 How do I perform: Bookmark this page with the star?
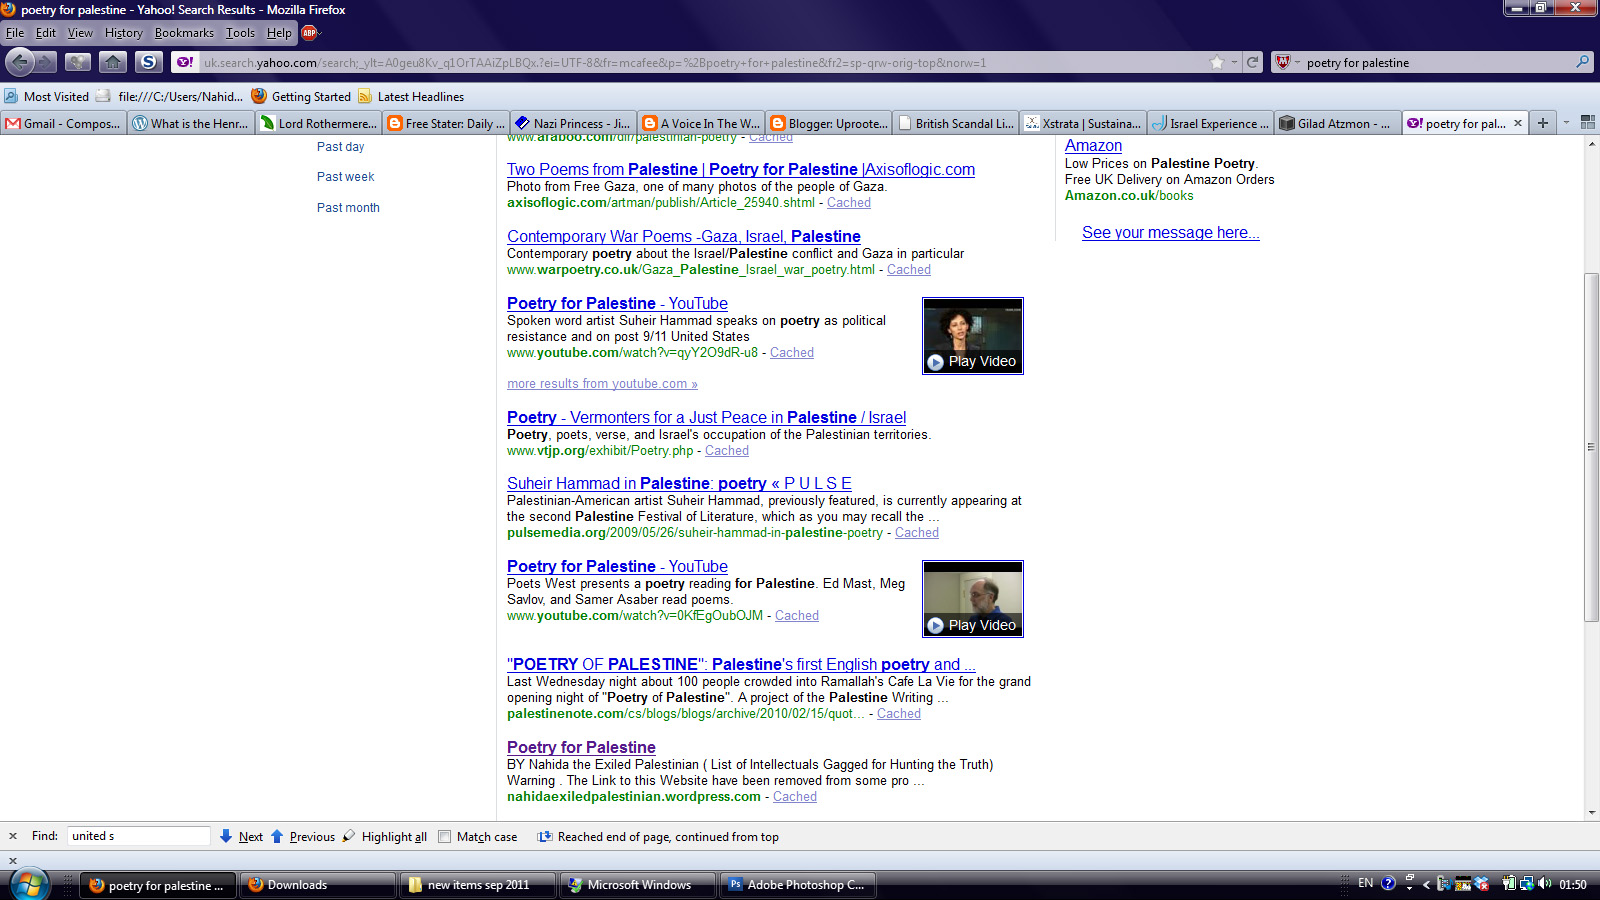[x=1217, y=62]
